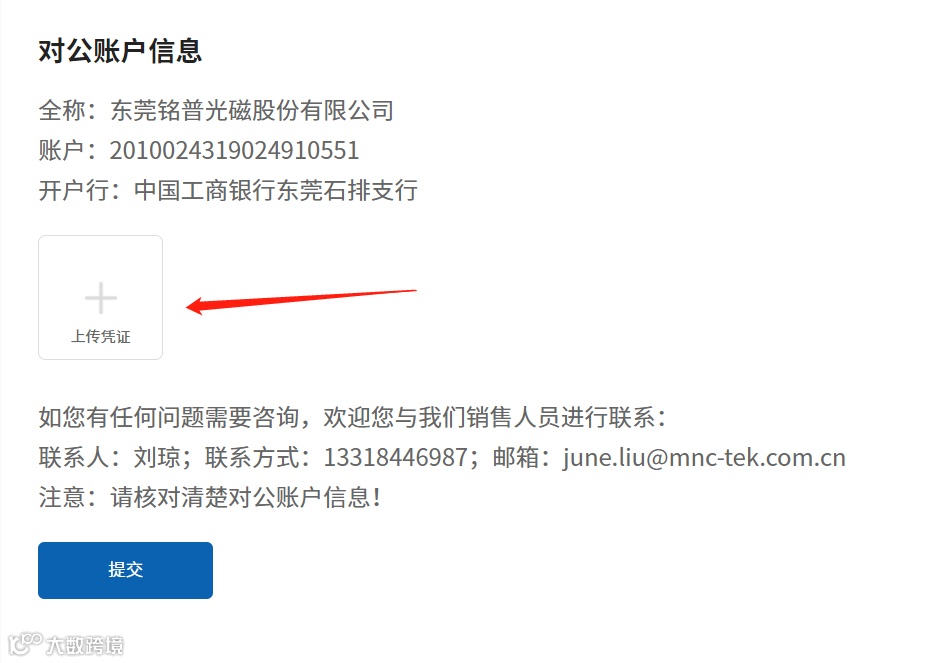
Task: Click the 邮箱 label before the email
Action: pos(516,458)
